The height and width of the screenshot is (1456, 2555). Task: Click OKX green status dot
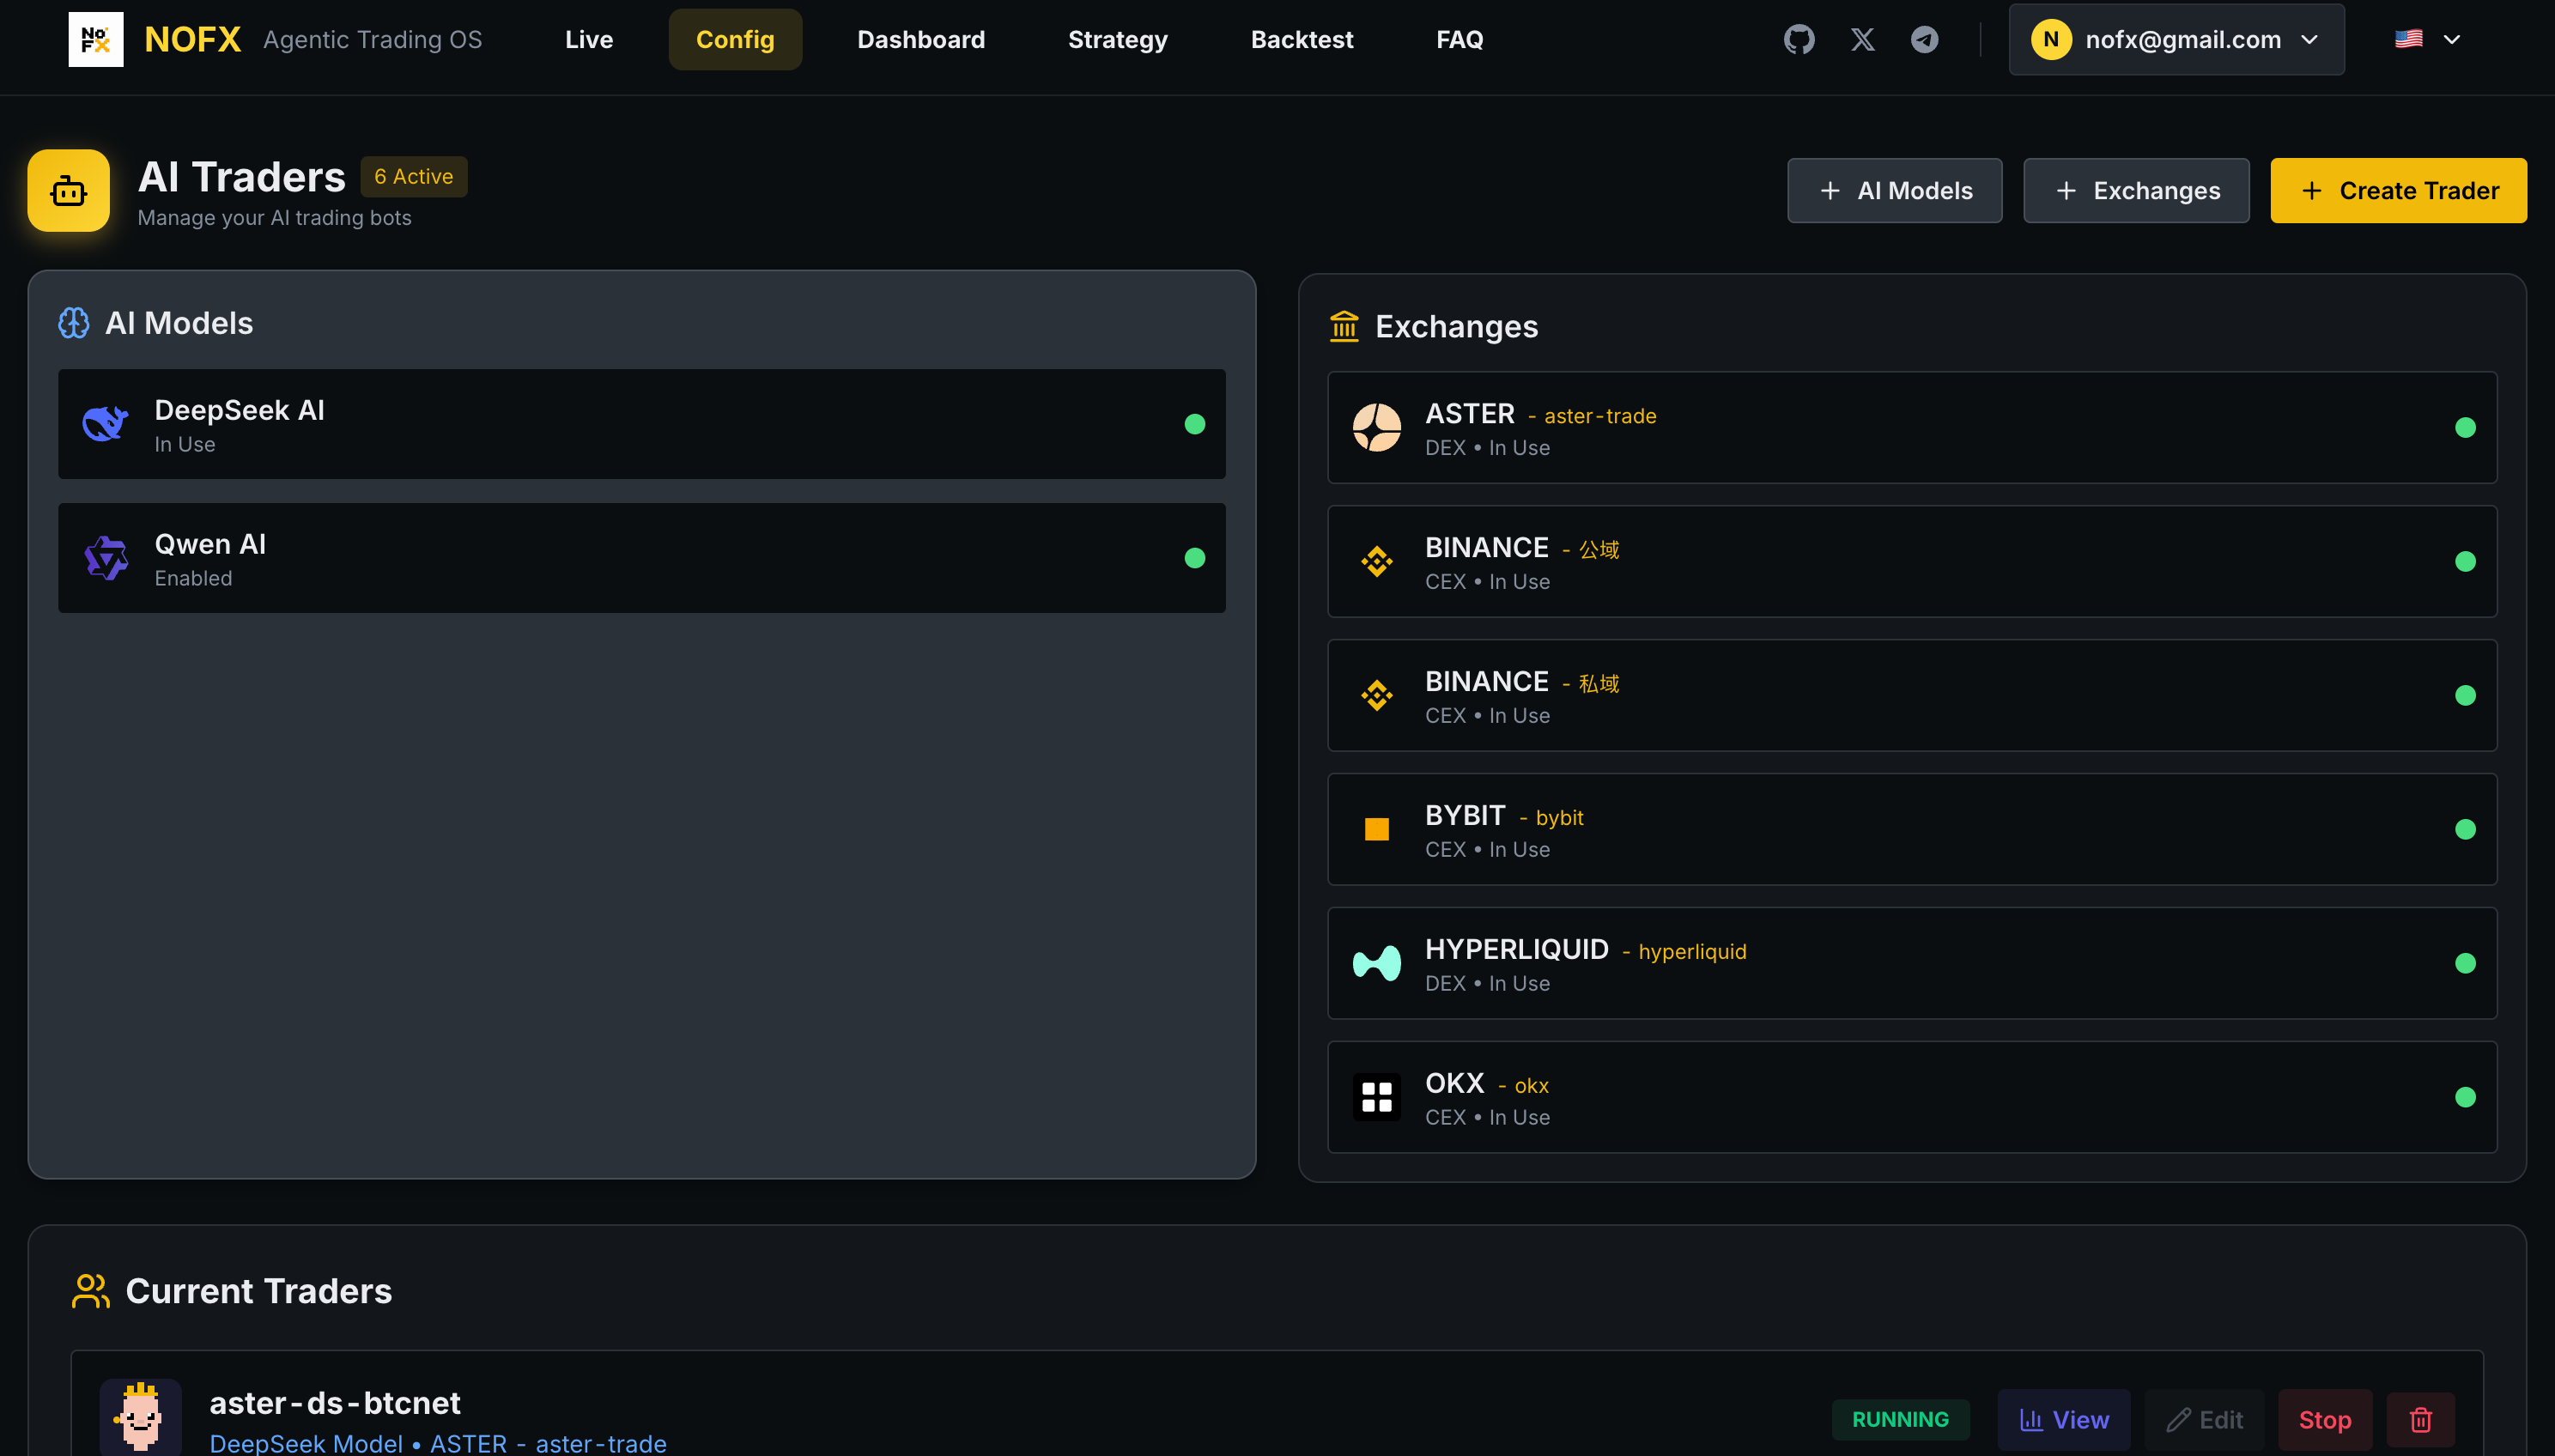pyautogui.click(x=2466, y=1098)
